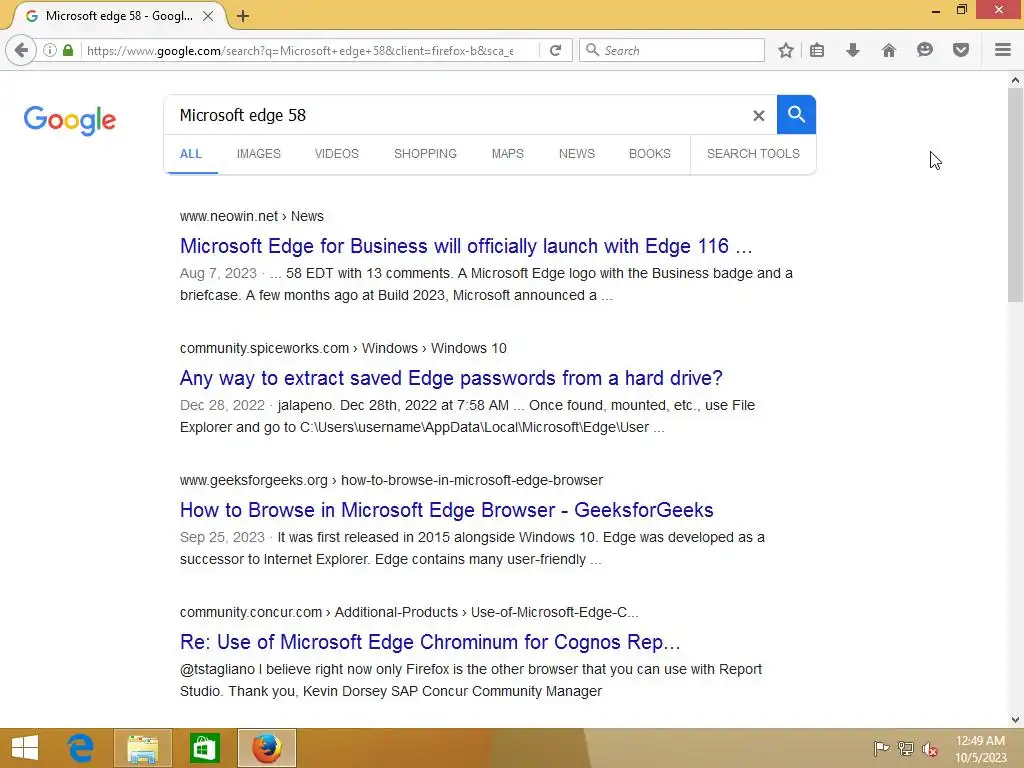Click scrollbar up arrow
This screenshot has height=768, width=1024.
tap(1015, 80)
